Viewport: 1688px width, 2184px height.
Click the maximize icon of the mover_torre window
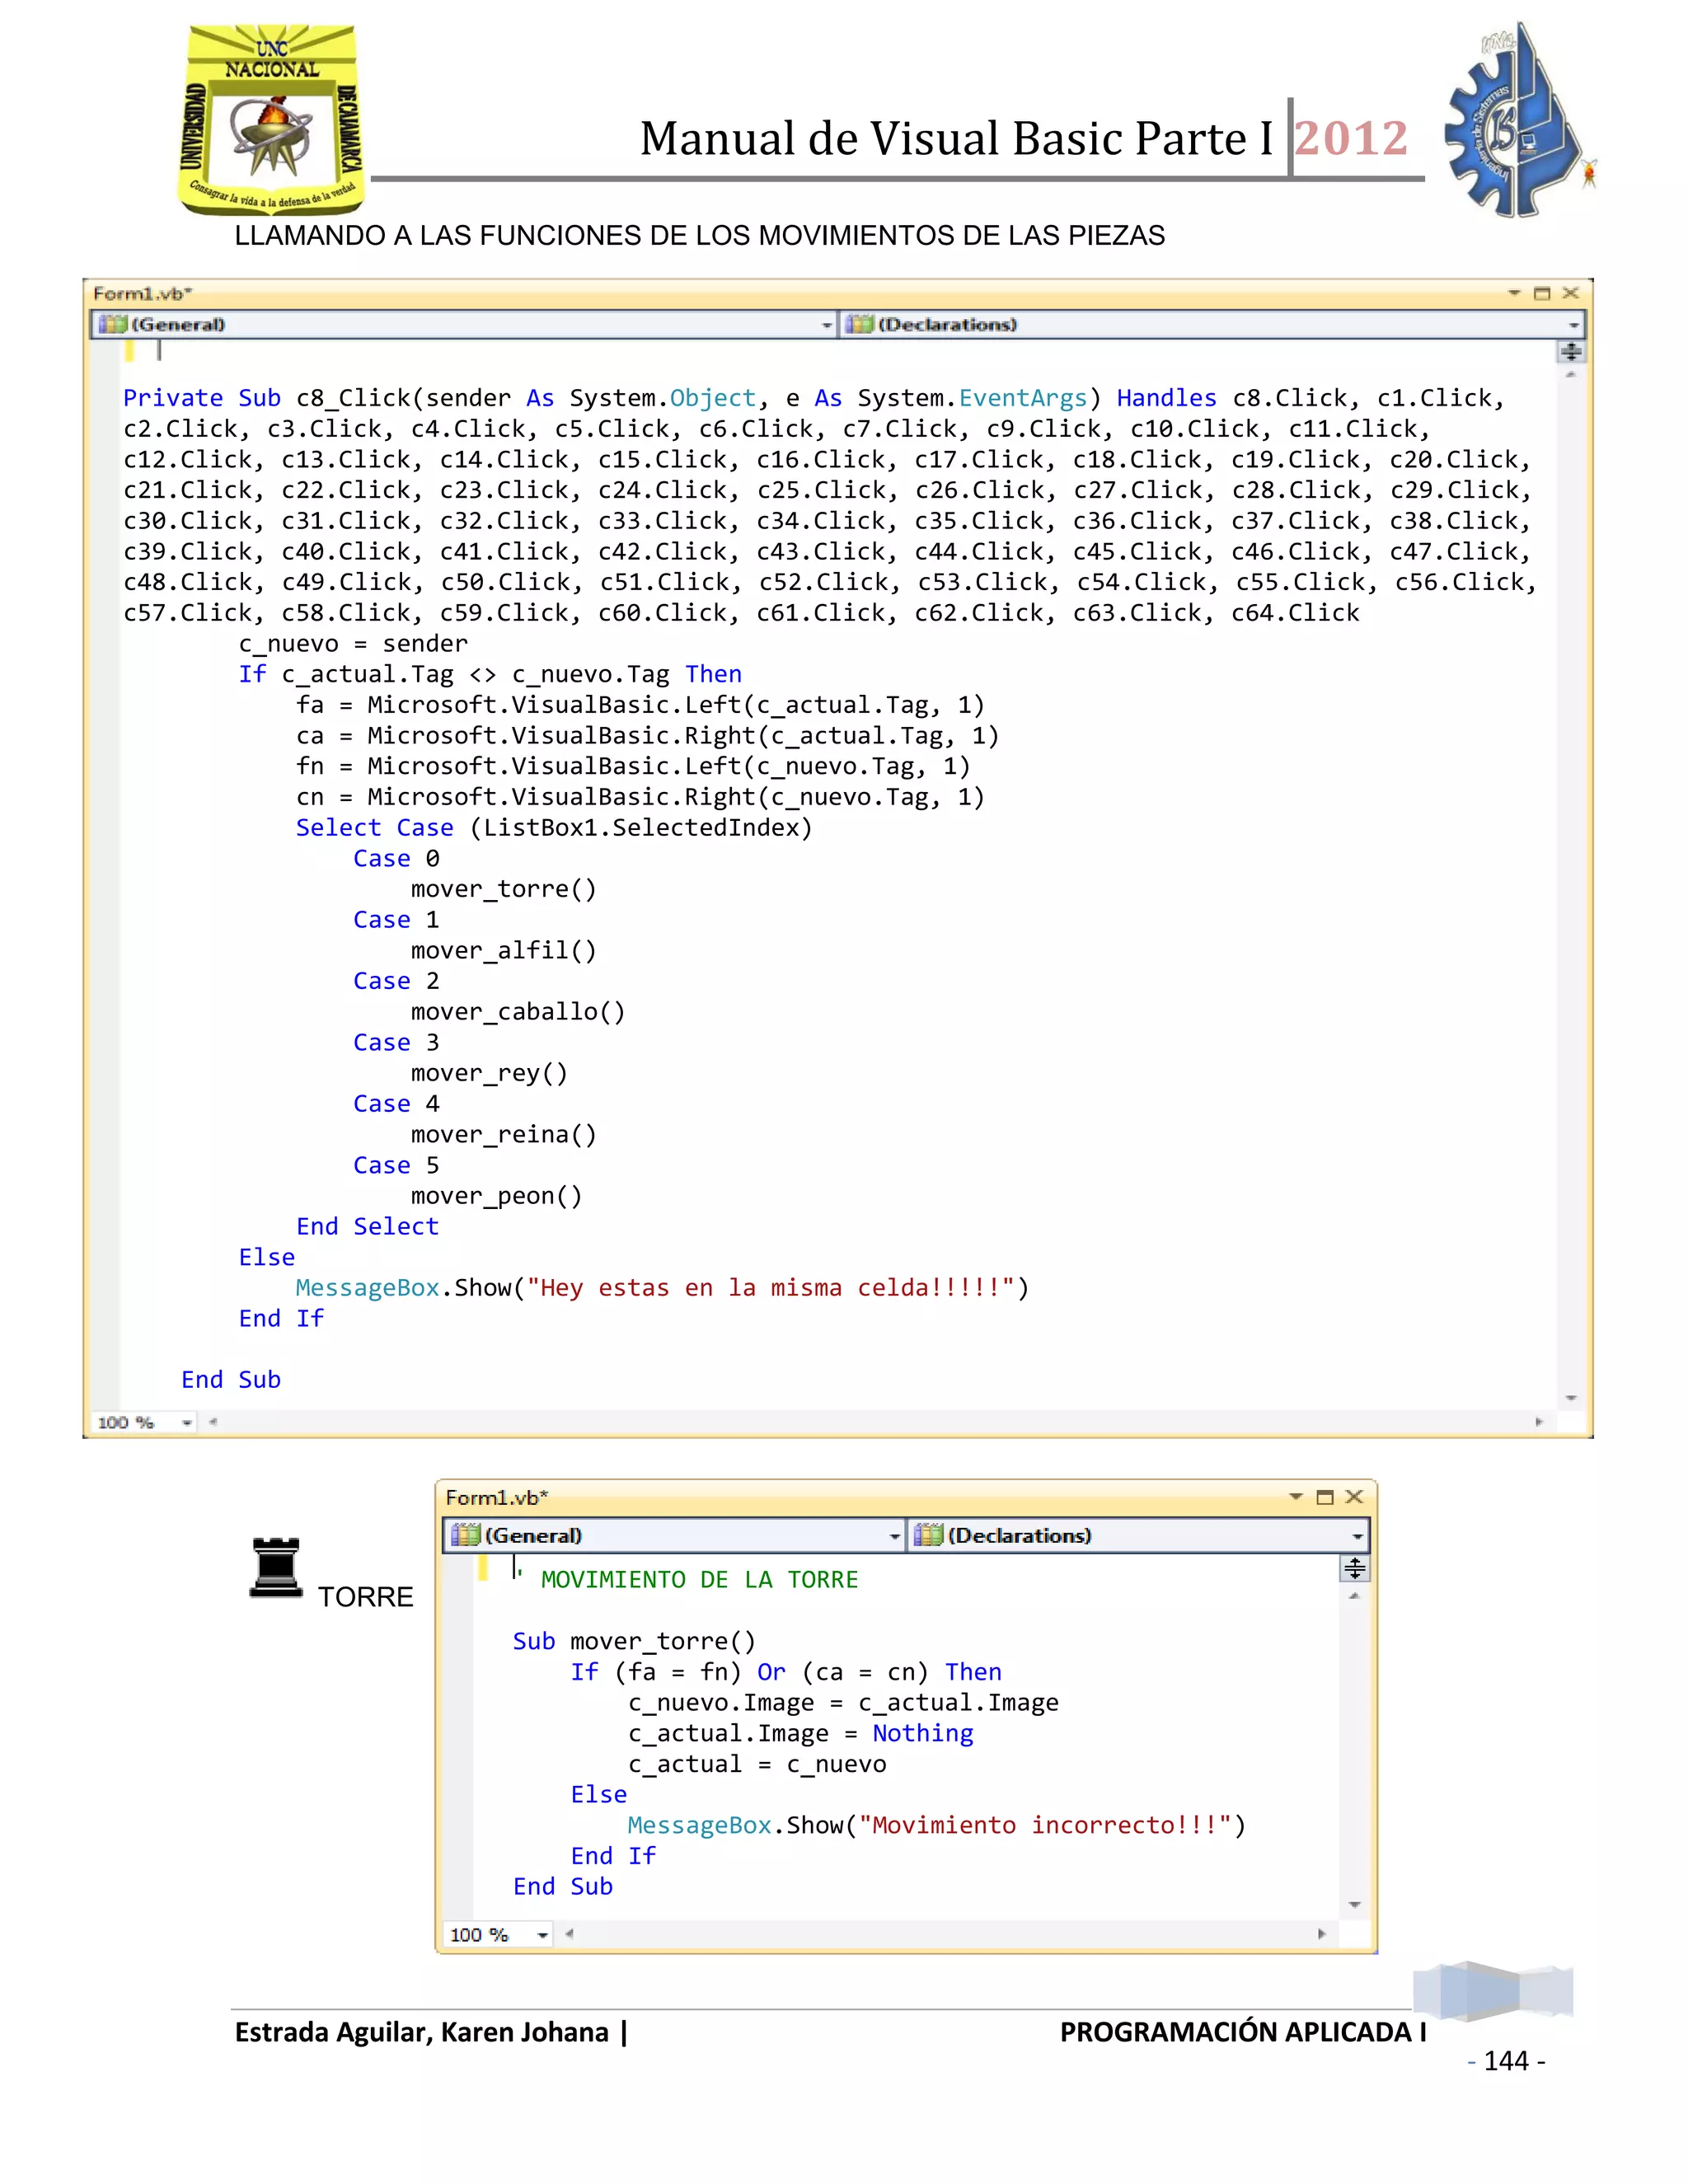tap(1325, 1497)
